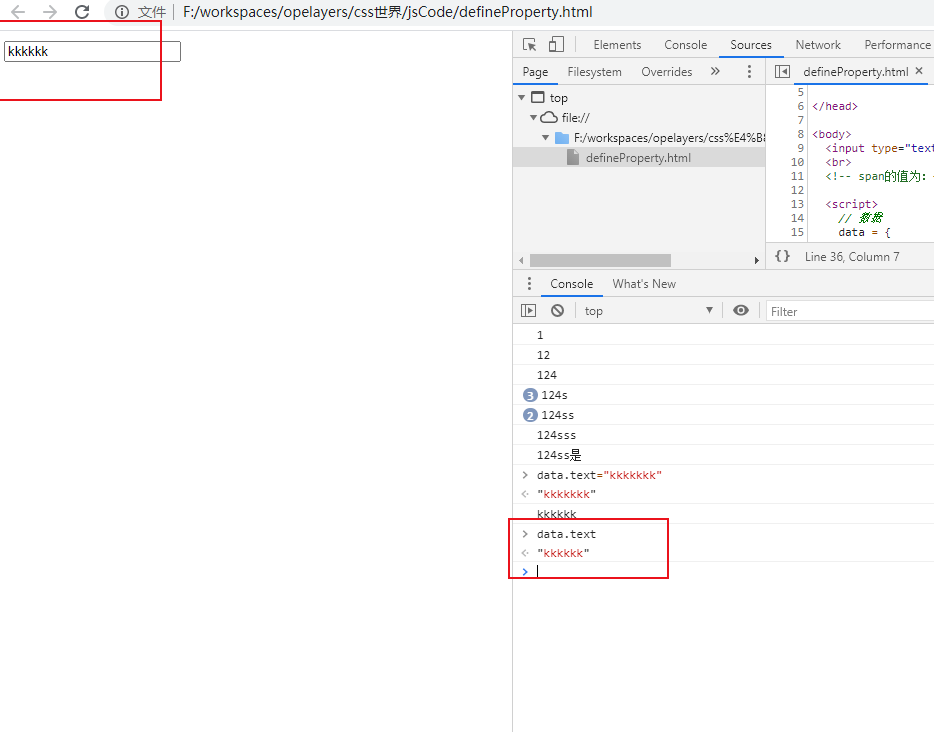Switch to the Performance panel
Viewport: 934px width, 732px height.
[x=897, y=45]
